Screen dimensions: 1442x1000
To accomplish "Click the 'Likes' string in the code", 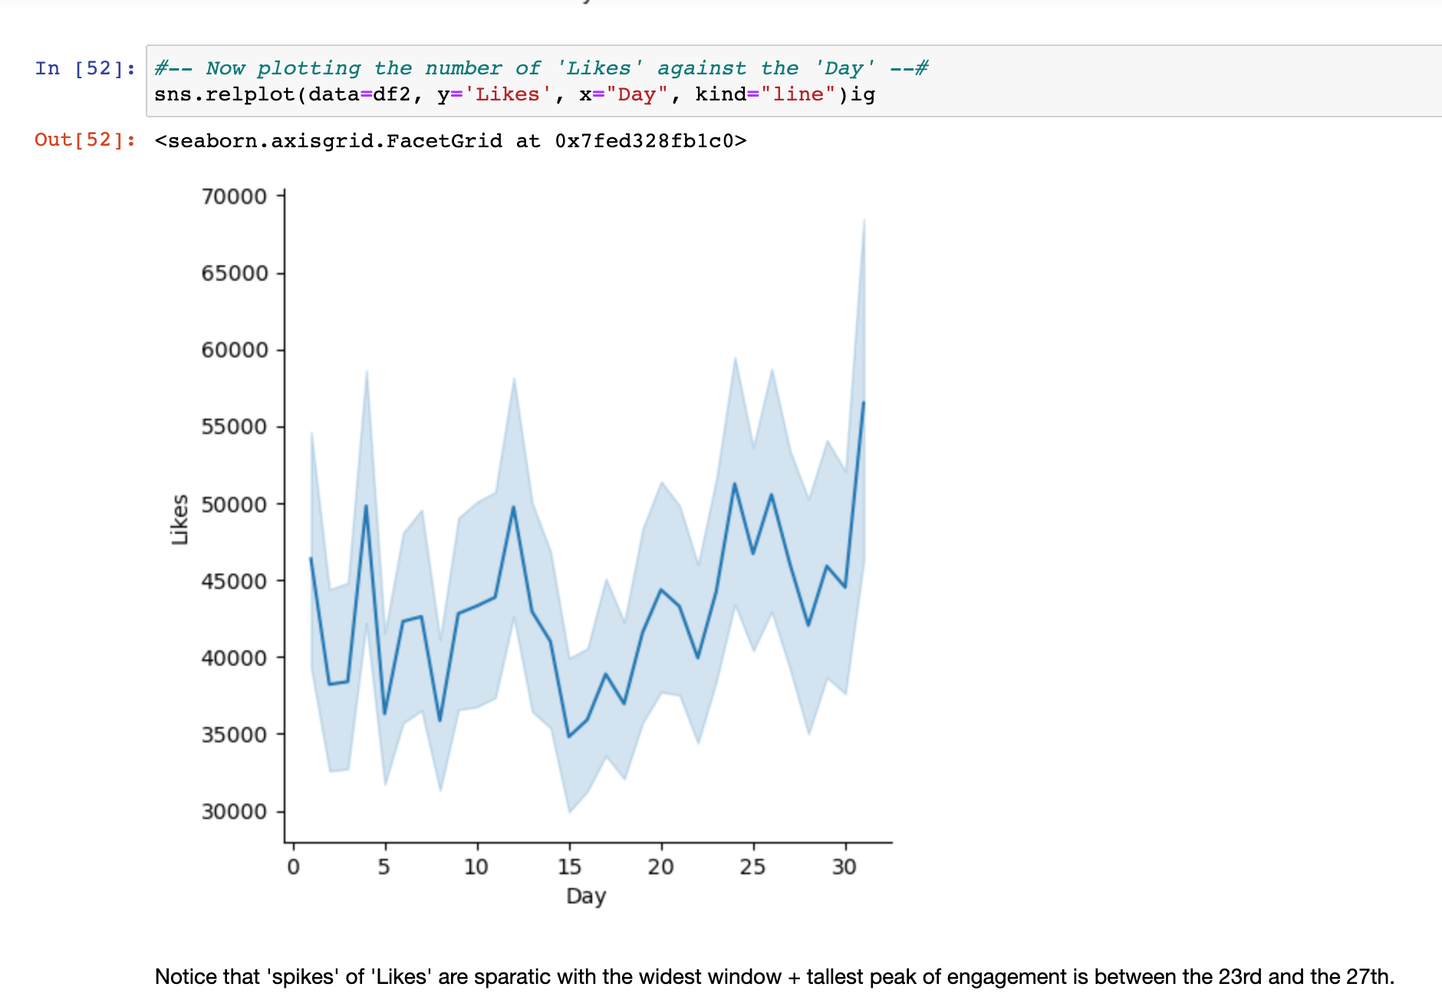I will pos(507,95).
